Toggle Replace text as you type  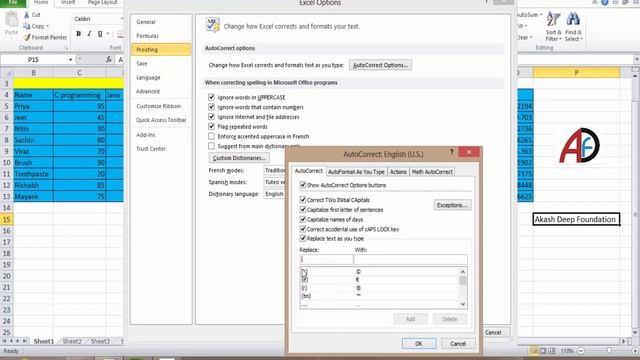click(303, 238)
